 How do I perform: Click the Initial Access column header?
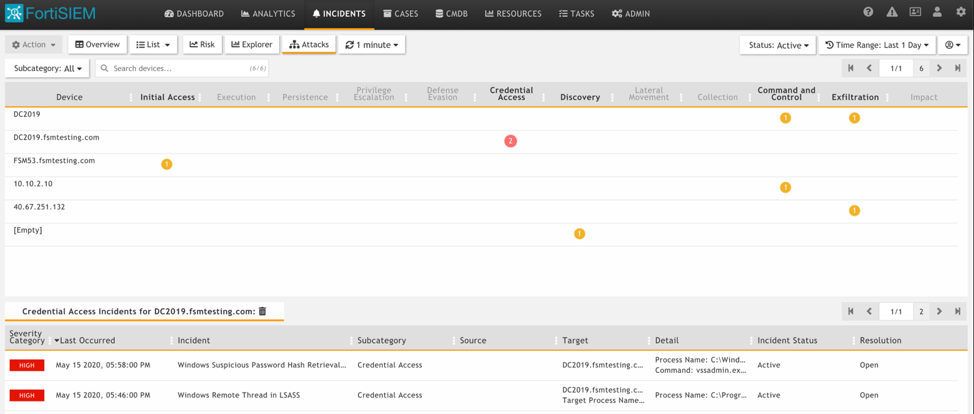[167, 97]
